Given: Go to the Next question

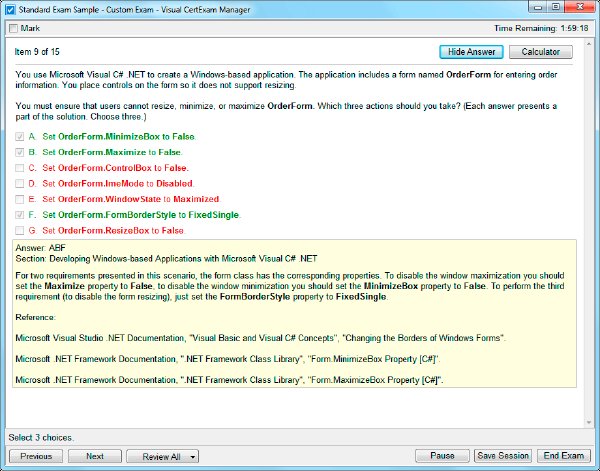Looking at the screenshot, I should pyautogui.click(x=95, y=456).
